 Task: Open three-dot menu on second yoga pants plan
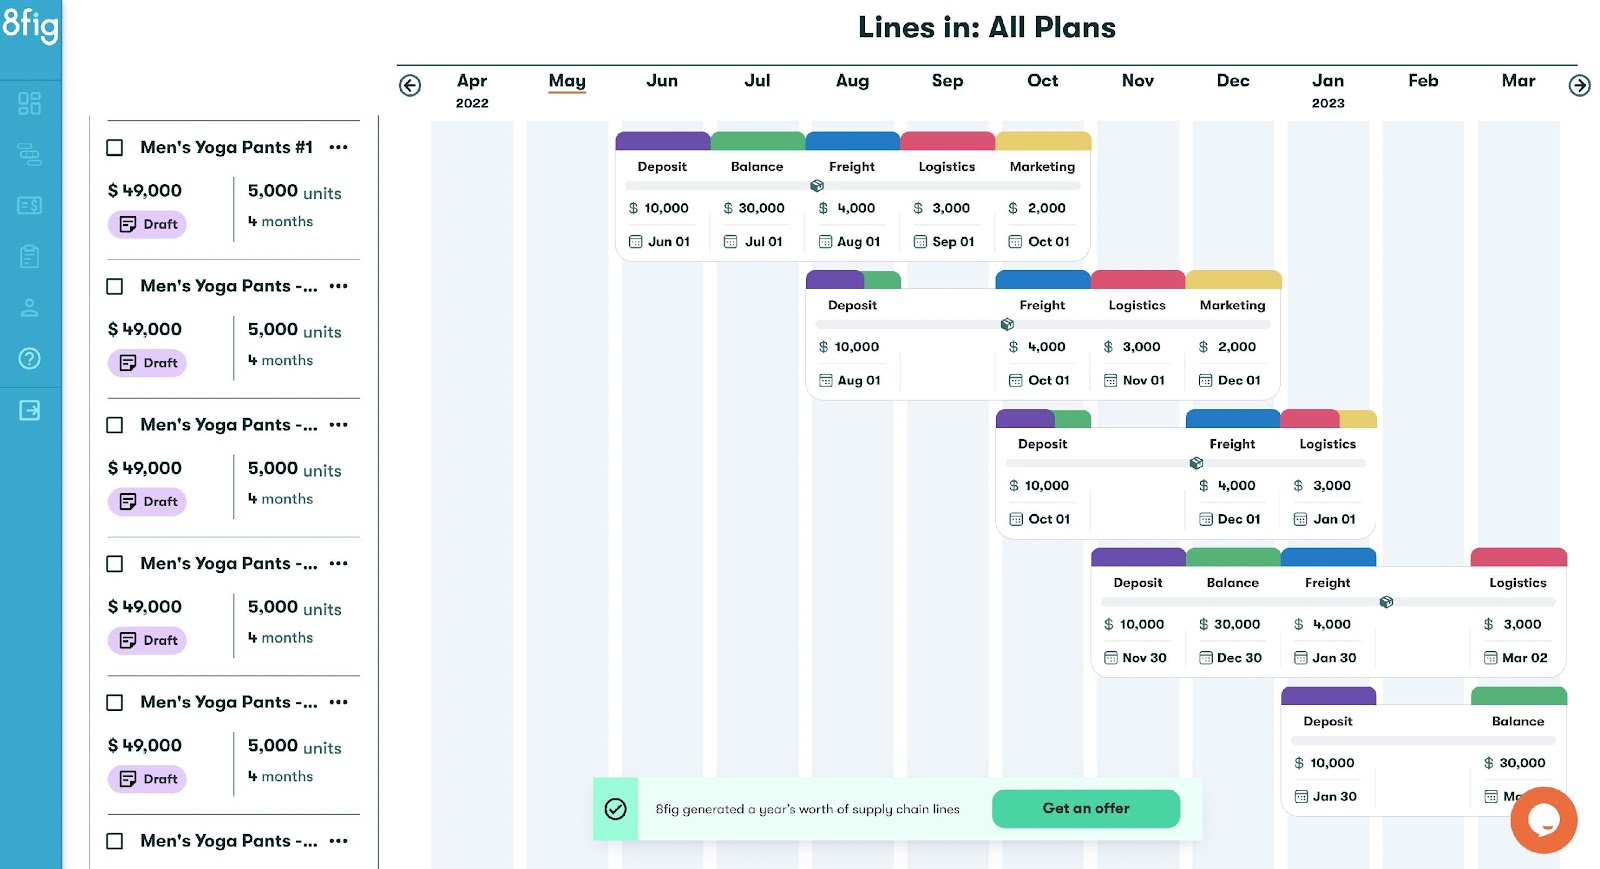339,286
